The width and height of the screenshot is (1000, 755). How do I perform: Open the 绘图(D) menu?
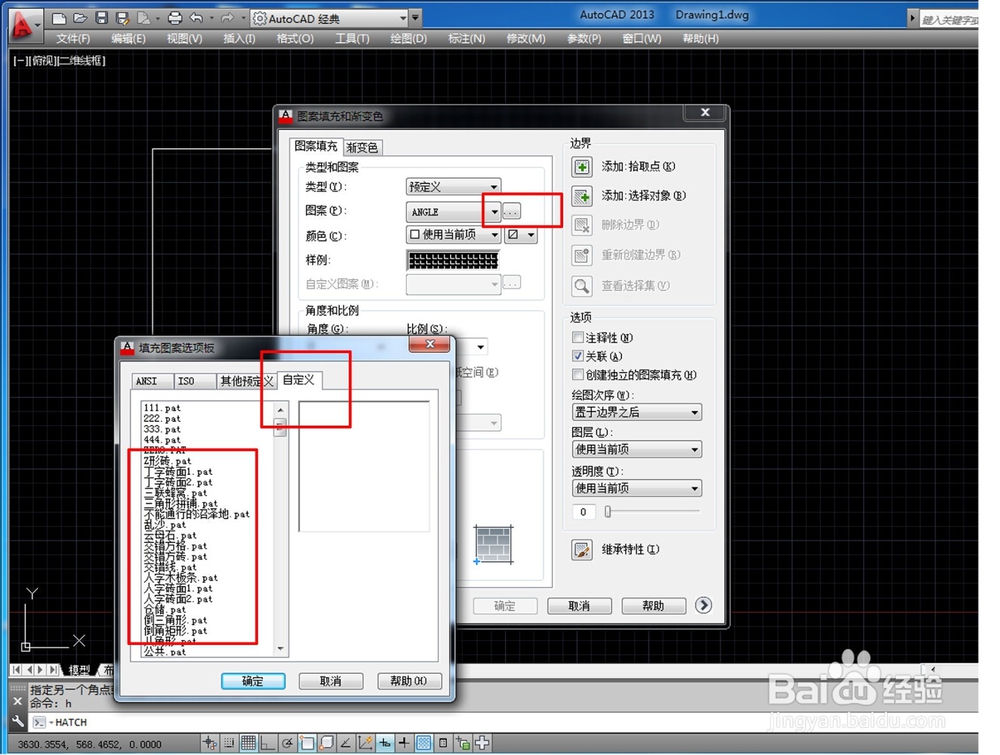(x=408, y=38)
